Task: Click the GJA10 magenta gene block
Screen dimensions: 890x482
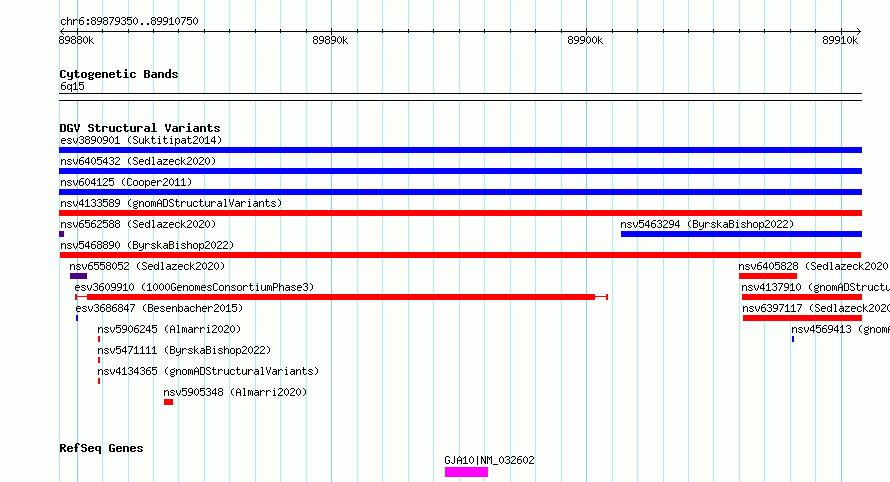Action: tap(466, 472)
